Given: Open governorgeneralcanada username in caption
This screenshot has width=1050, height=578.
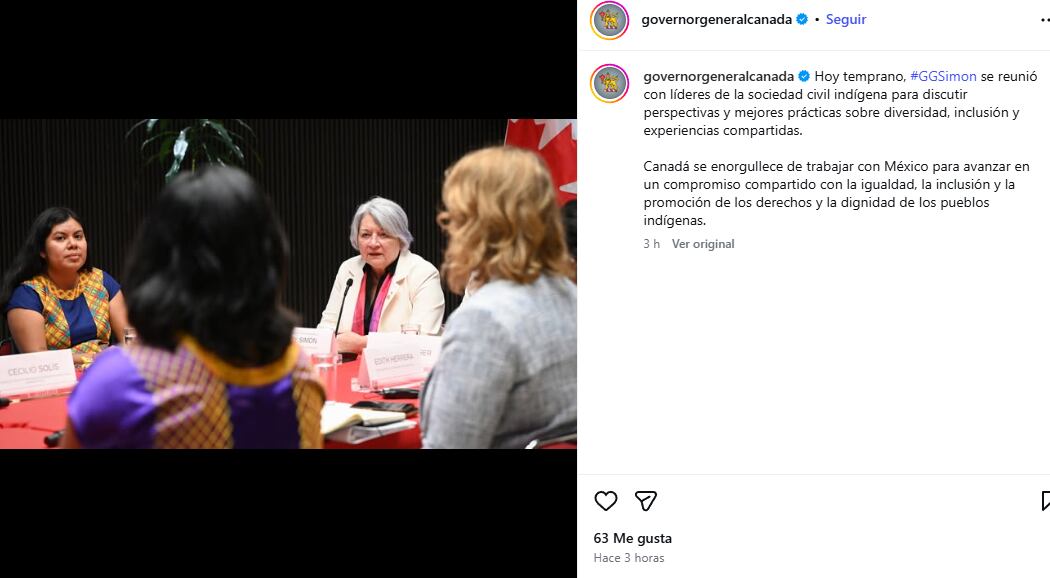Looking at the screenshot, I should tap(719, 76).
